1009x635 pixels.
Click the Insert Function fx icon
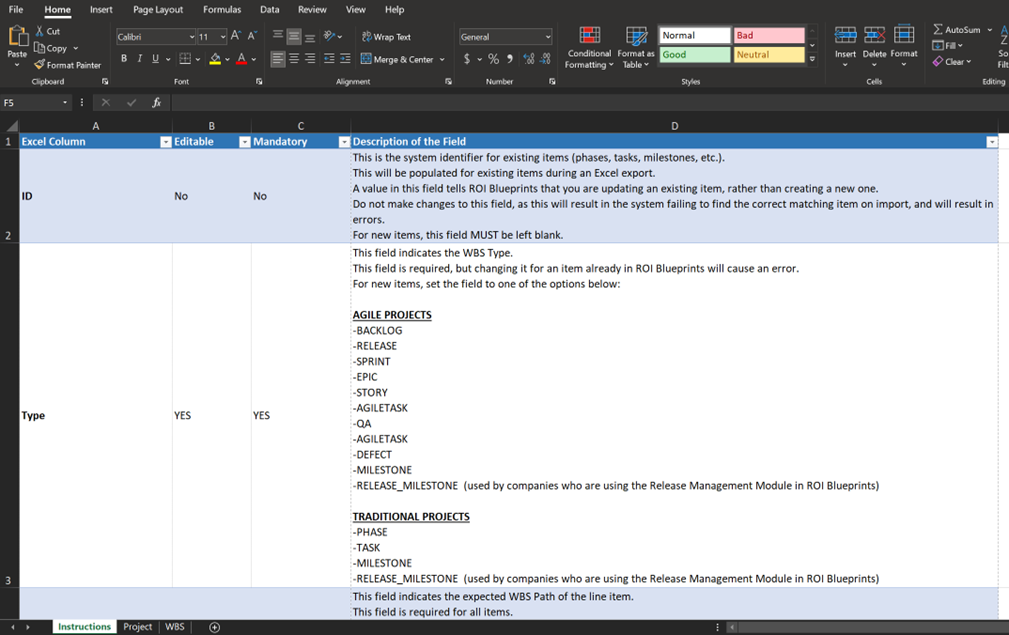pyautogui.click(x=157, y=103)
